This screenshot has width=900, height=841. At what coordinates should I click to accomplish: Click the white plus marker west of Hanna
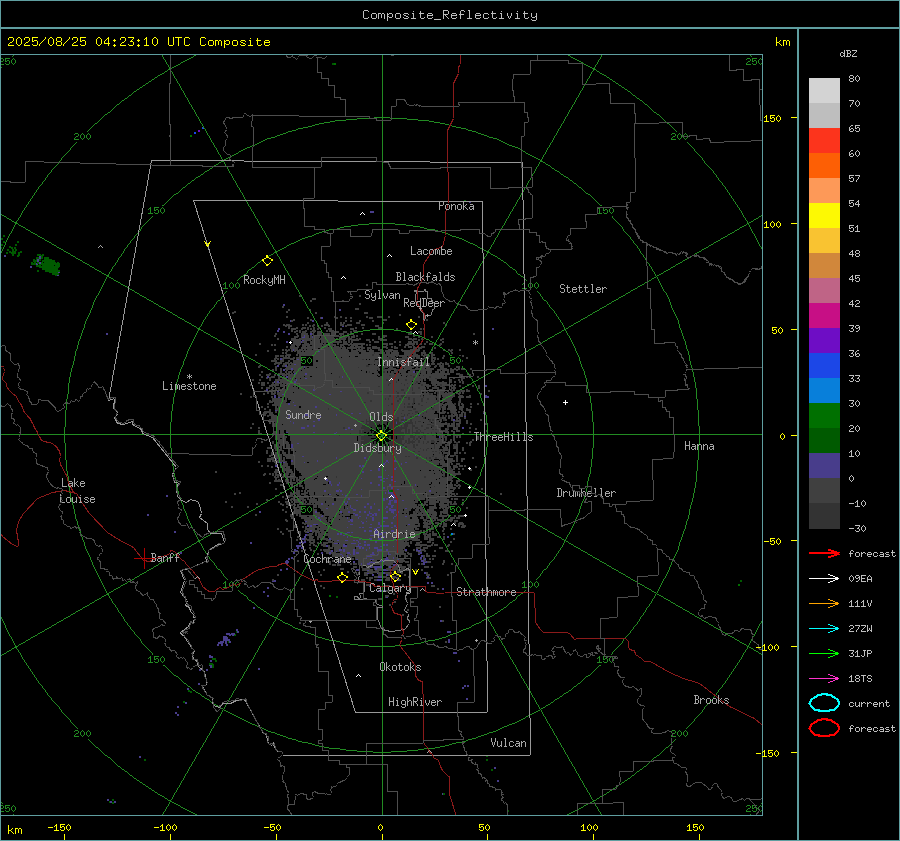(x=565, y=402)
